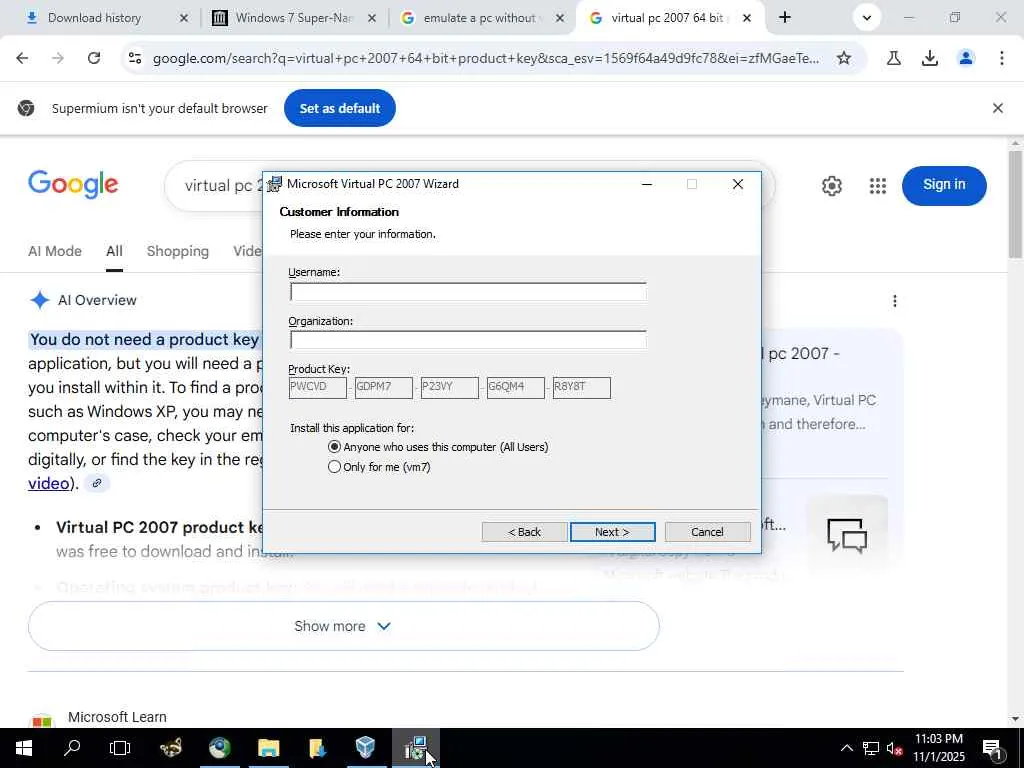Go back in the browser
This screenshot has height=768, width=1024.
[22, 58]
